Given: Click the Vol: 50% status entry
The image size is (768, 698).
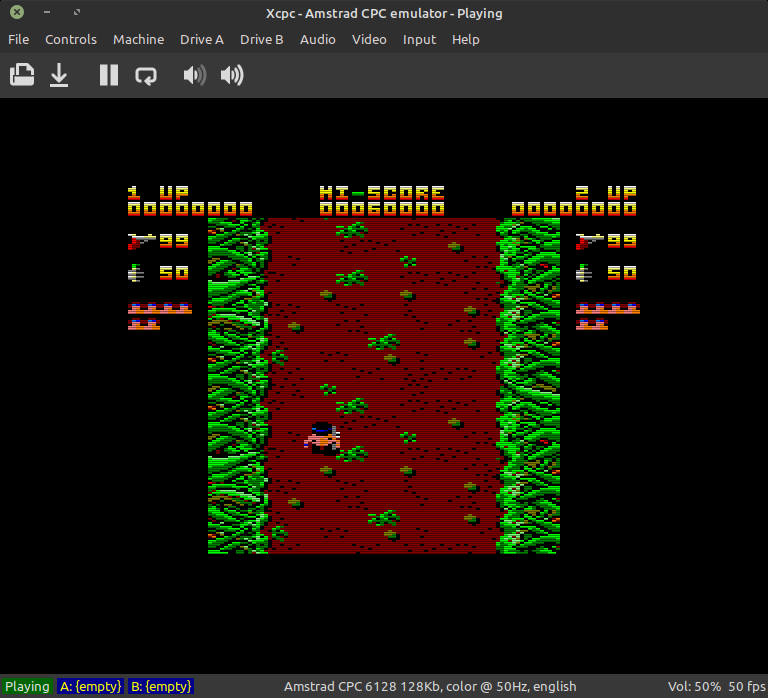Looking at the screenshot, I should click(x=694, y=686).
